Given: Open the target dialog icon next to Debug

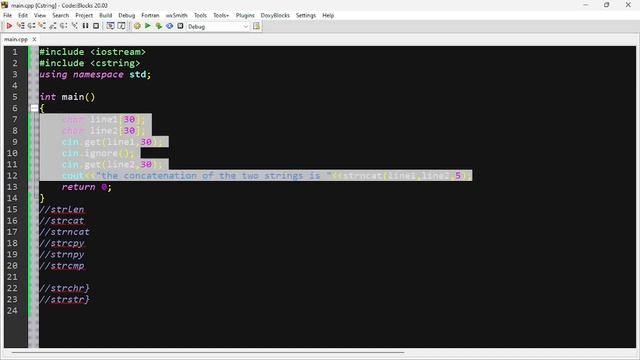Looking at the screenshot, I should point(256,26).
